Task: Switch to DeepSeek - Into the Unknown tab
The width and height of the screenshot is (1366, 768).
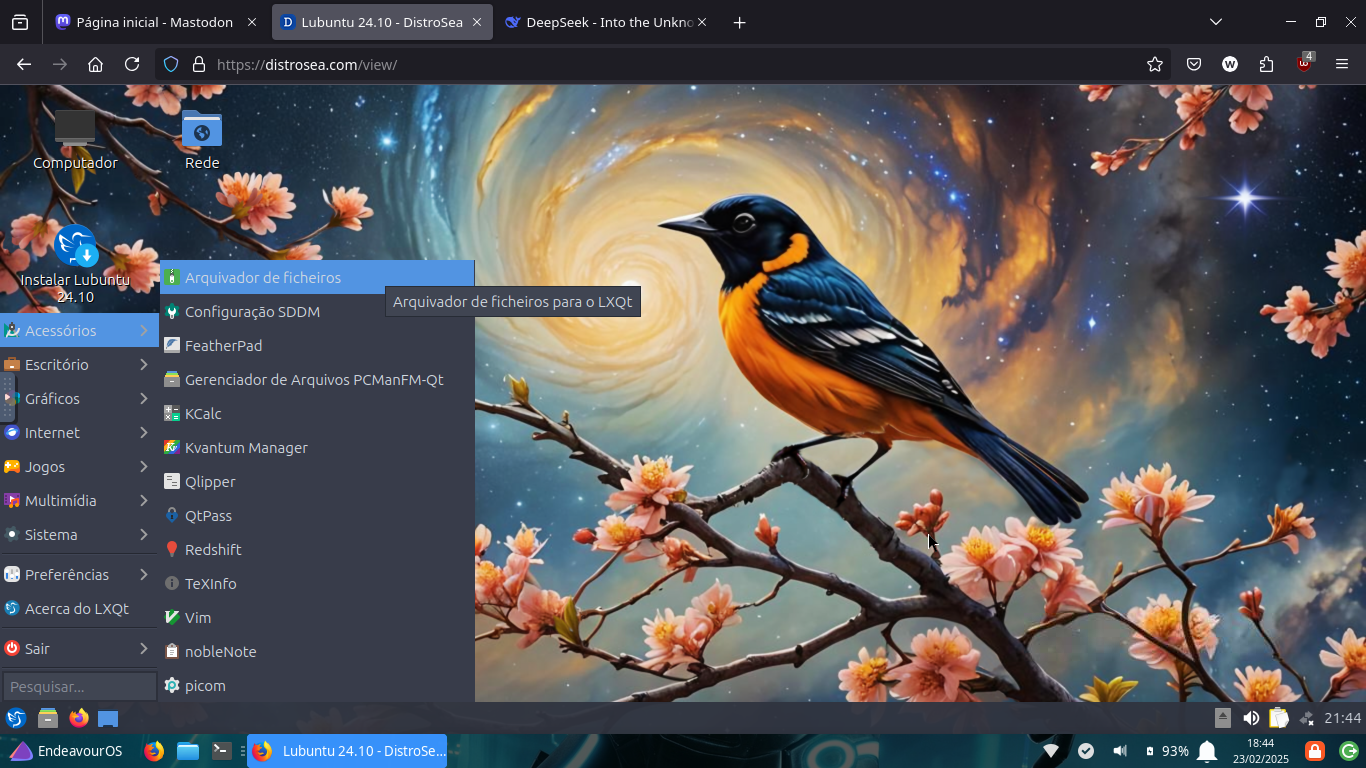Action: pyautogui.click(x=610, y=22)
